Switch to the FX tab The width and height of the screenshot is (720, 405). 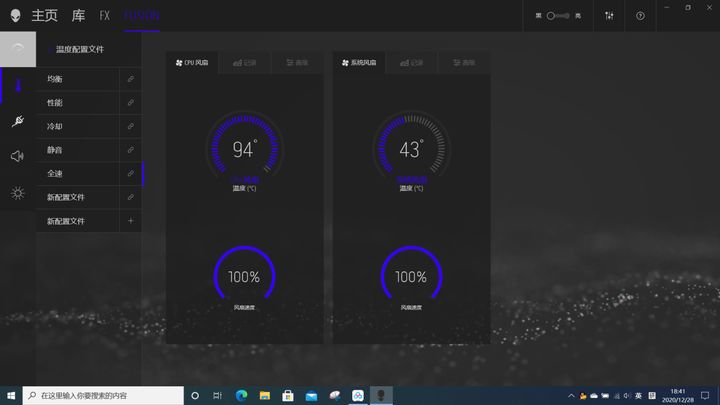point(105,16)
